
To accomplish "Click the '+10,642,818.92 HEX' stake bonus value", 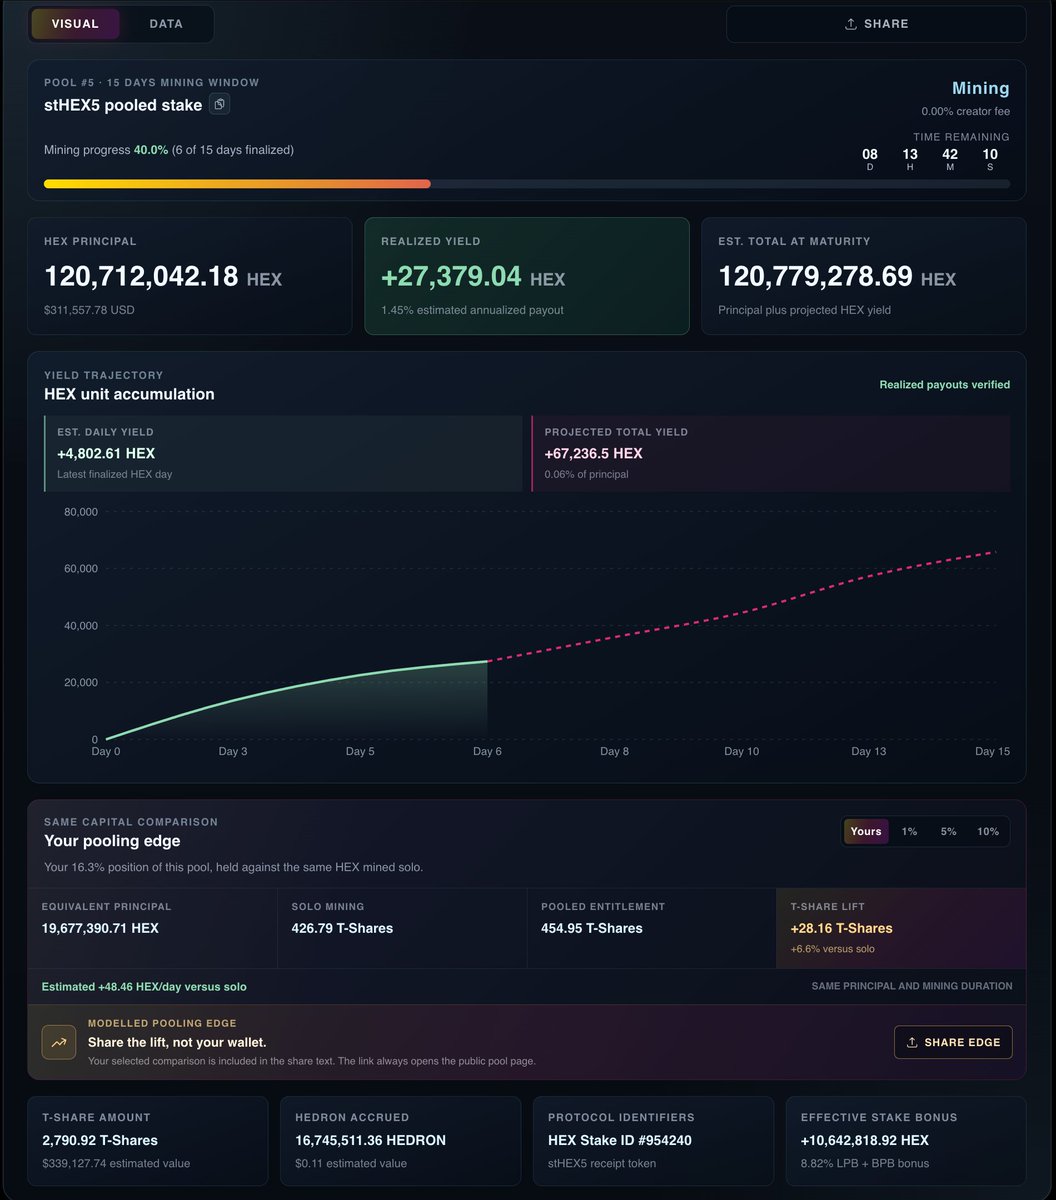I will (x=865, y=1140).
